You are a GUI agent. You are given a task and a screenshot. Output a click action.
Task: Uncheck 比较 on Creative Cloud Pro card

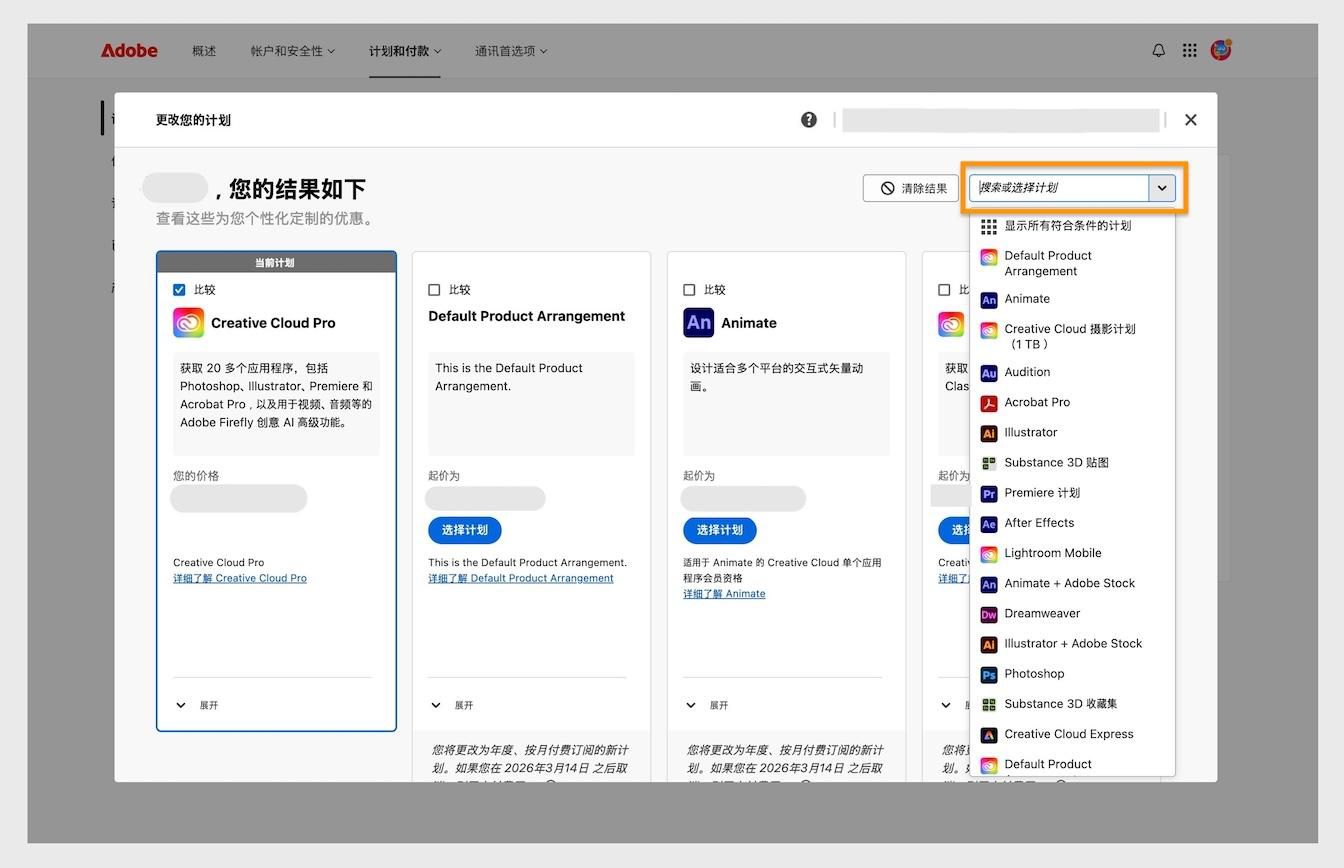point(179,290)
